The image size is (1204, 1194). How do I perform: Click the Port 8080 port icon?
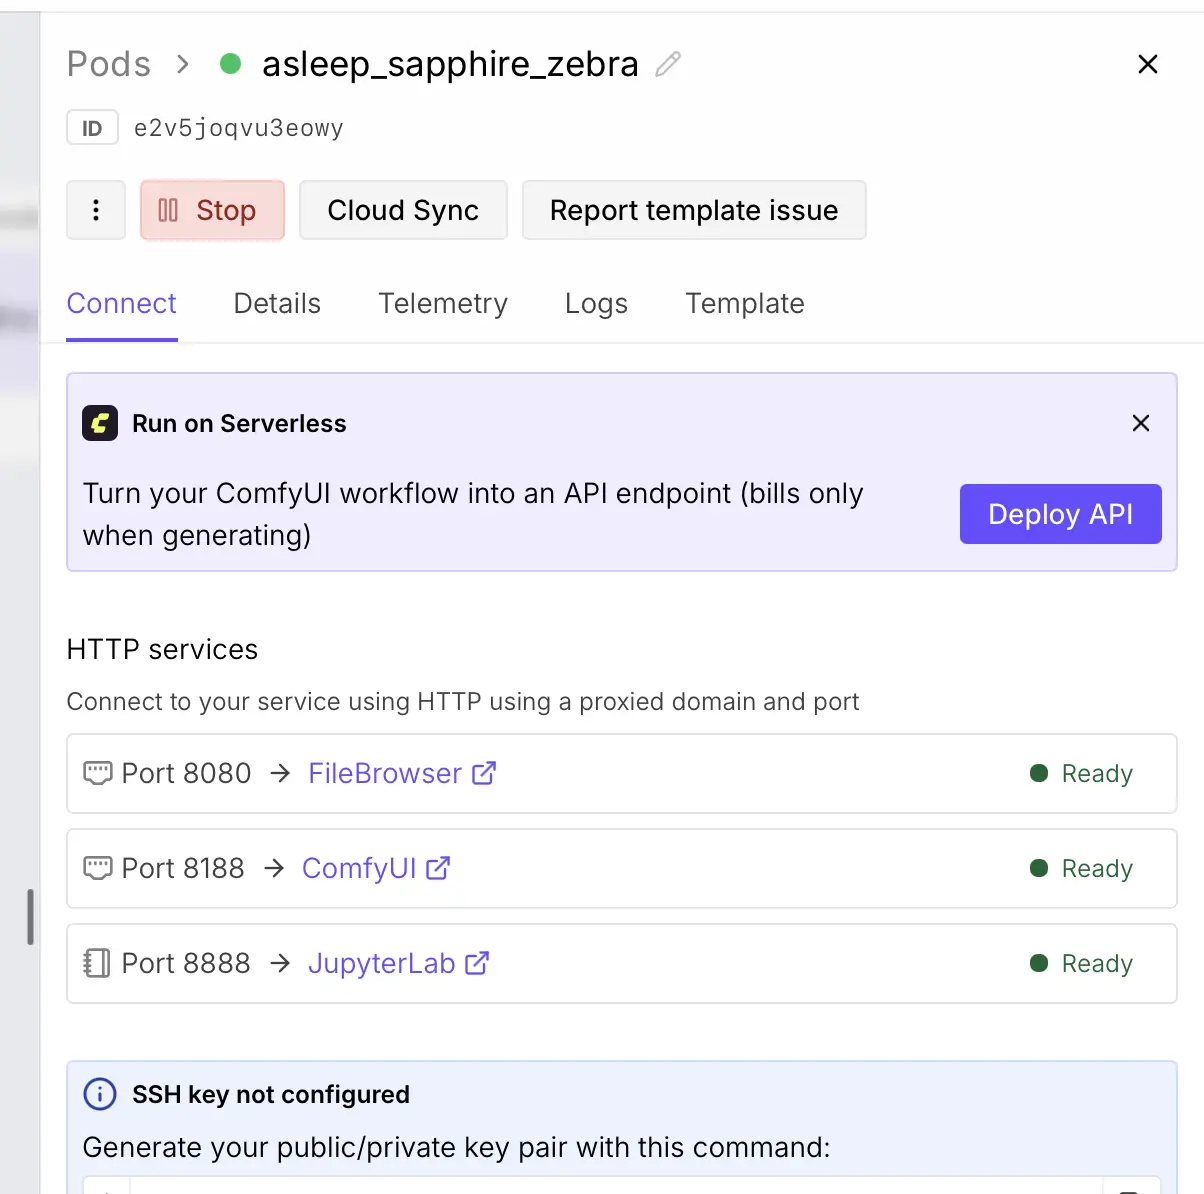coord(97,773)
